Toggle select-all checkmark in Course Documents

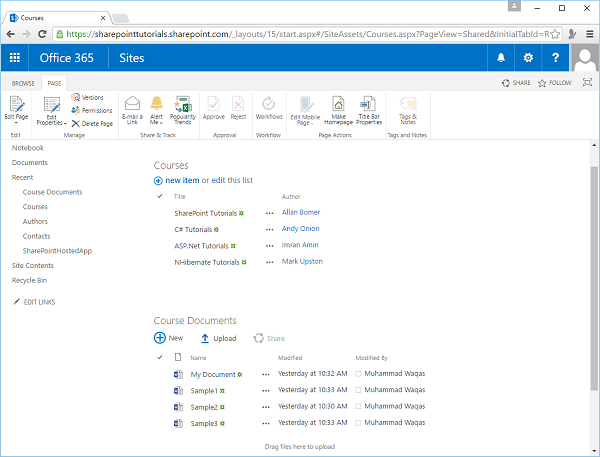tap(160, 357)
